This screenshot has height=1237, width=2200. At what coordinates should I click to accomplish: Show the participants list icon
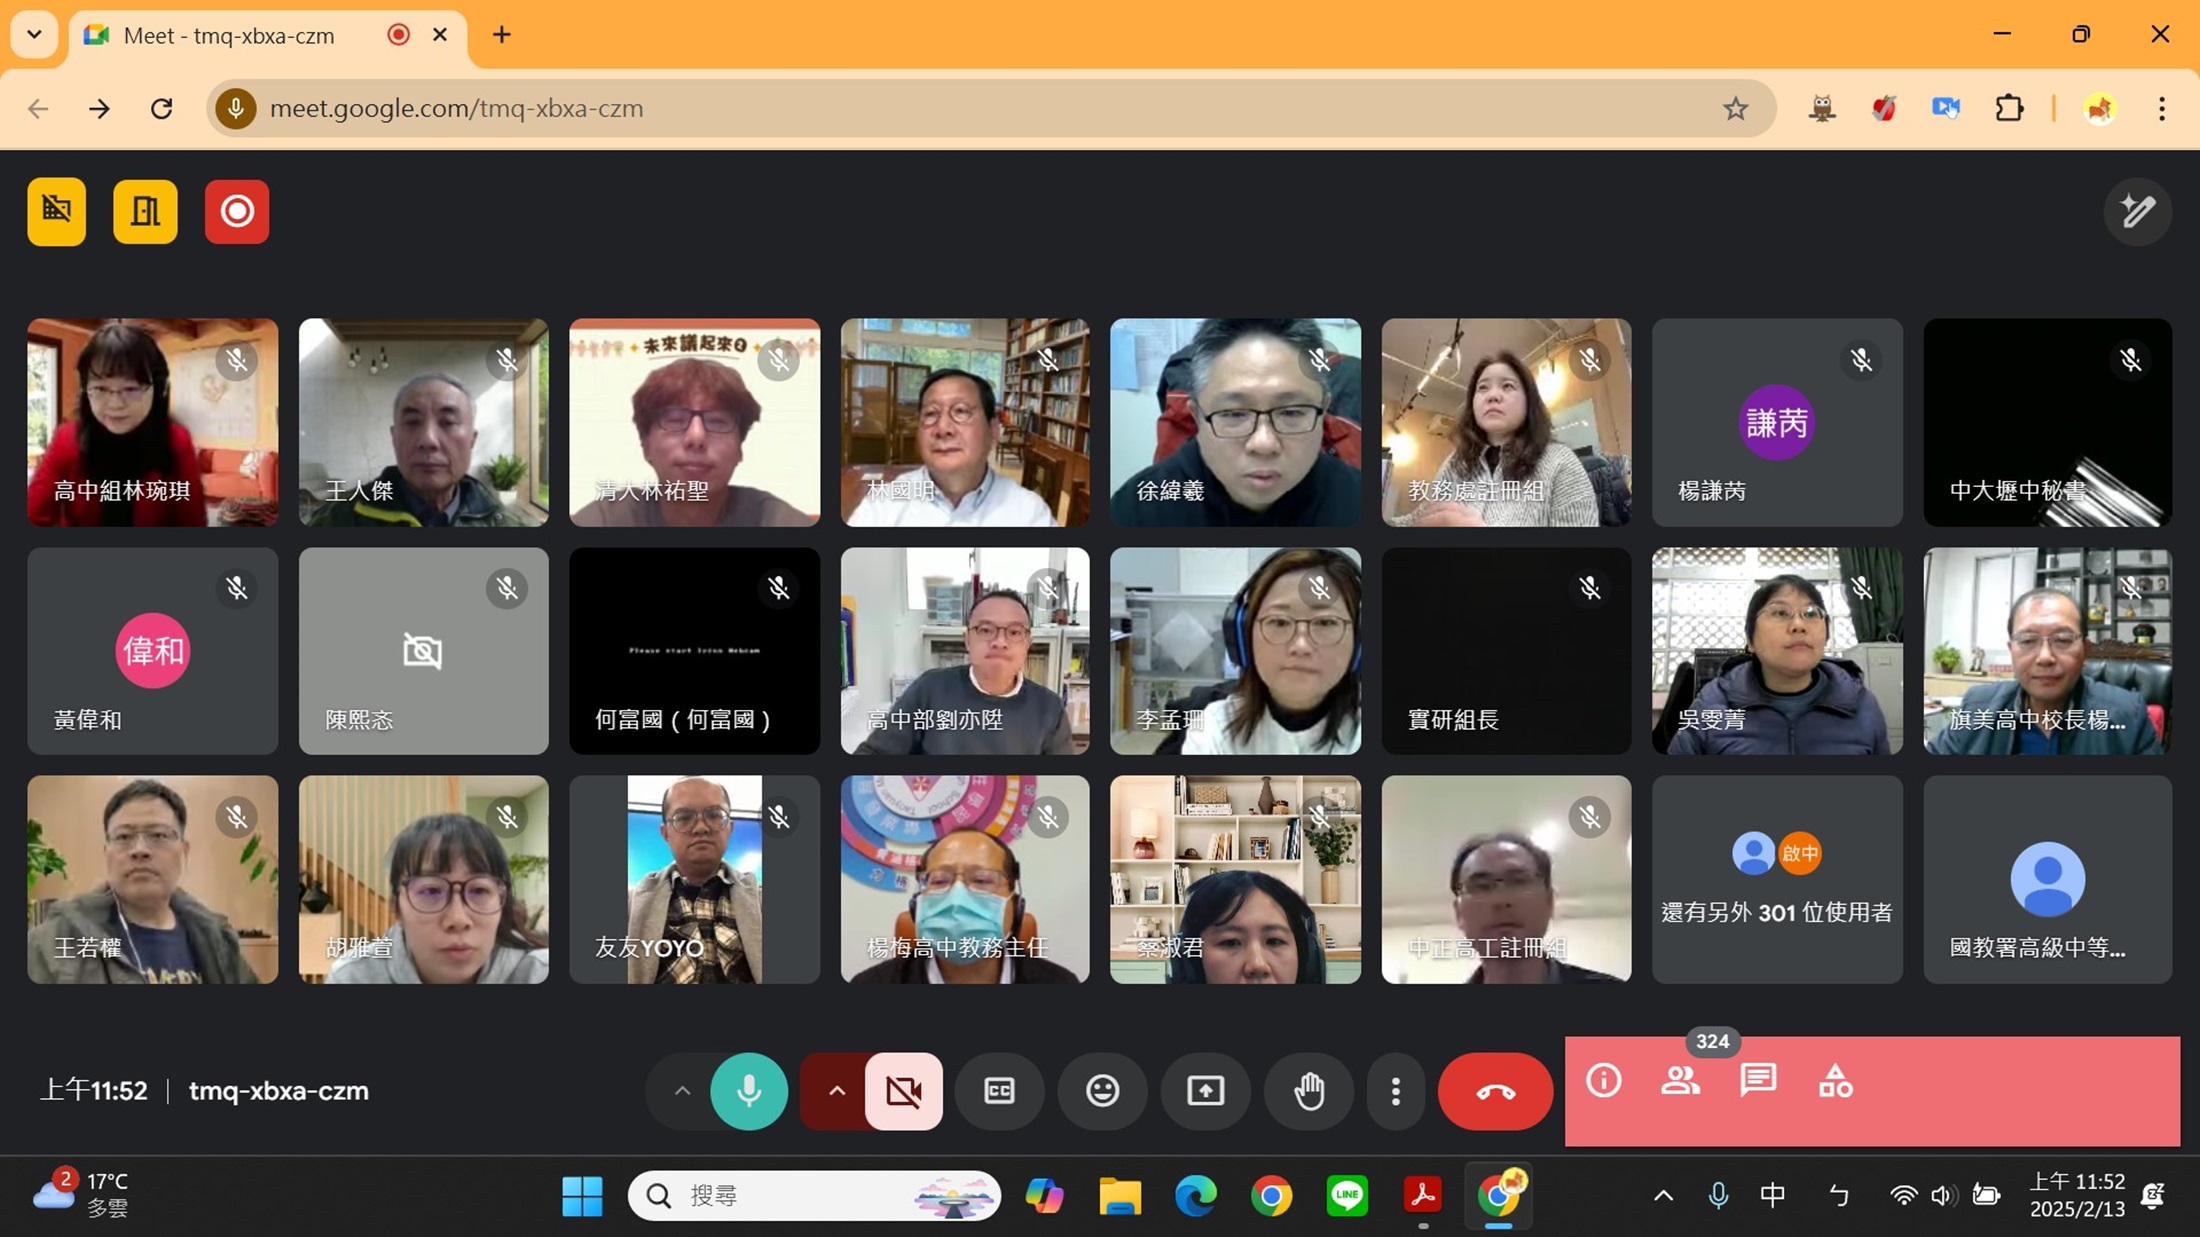click(x=1680, y=1081)
